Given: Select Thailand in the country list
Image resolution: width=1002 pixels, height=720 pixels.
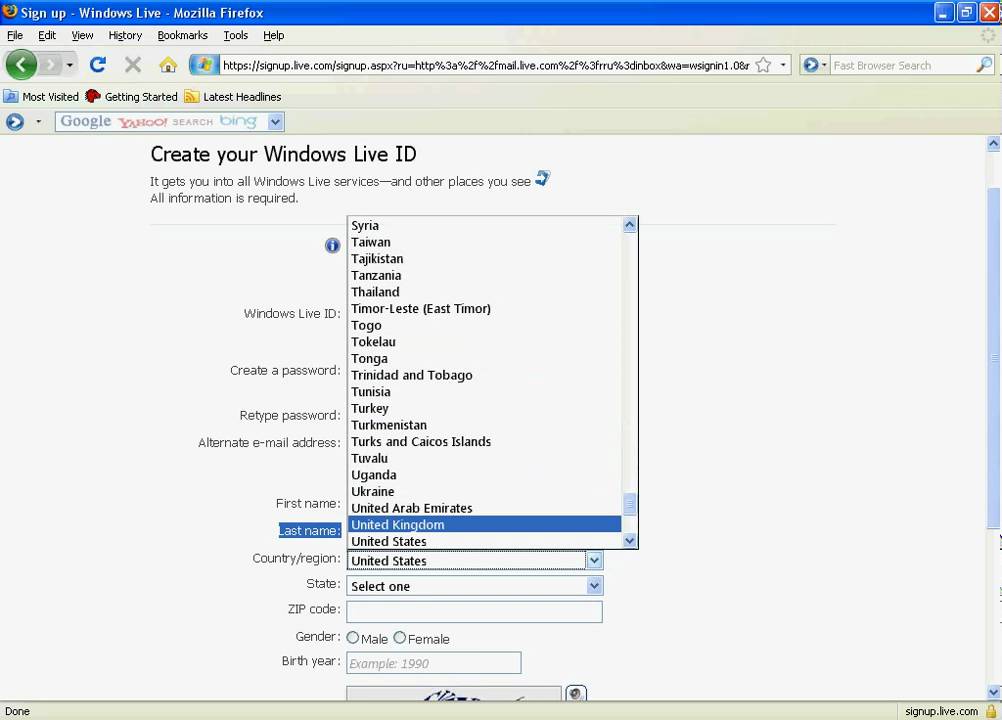Looking at the screenshot, I should (484, 292).
